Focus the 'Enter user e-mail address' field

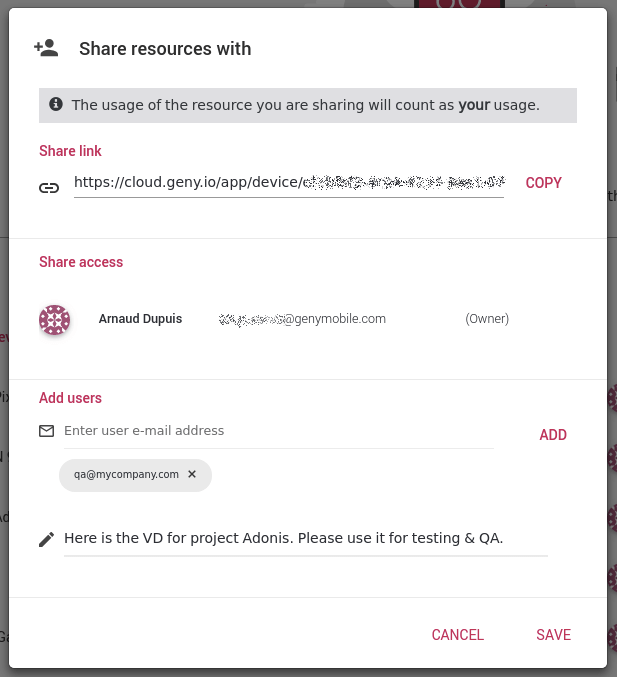click(x=278, y=431)
